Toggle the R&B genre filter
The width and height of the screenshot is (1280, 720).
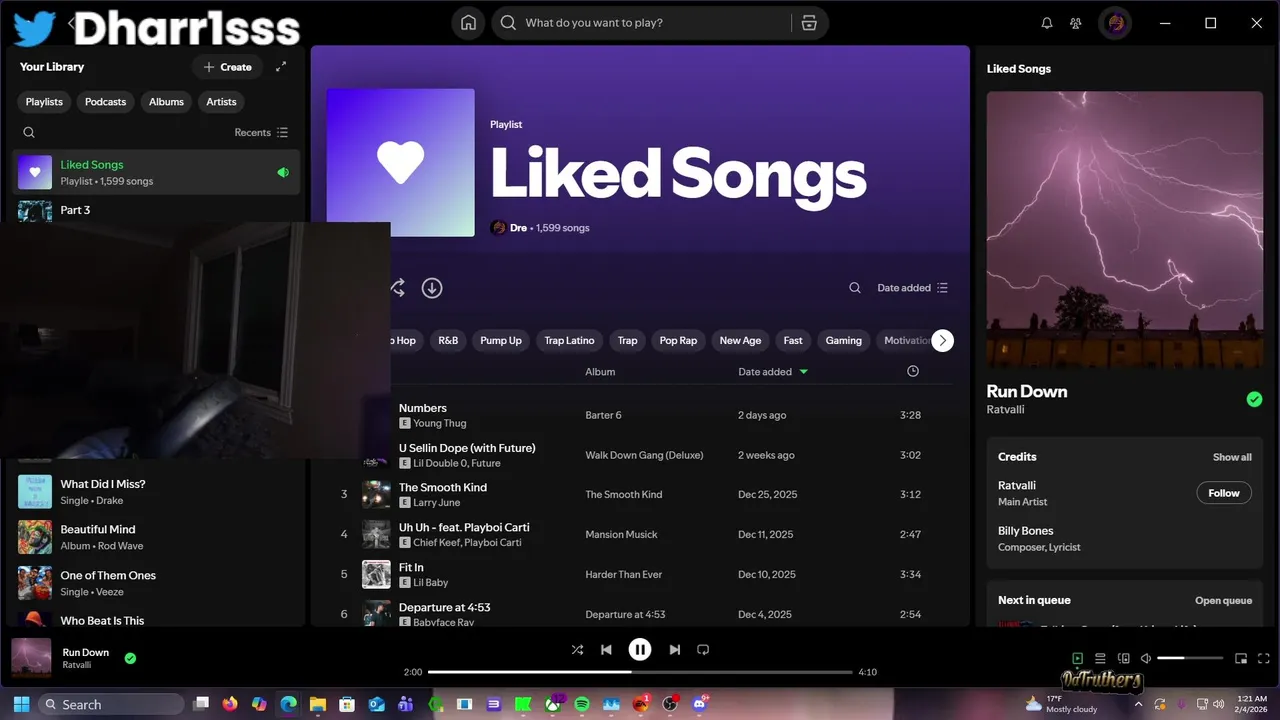point(448,341)
